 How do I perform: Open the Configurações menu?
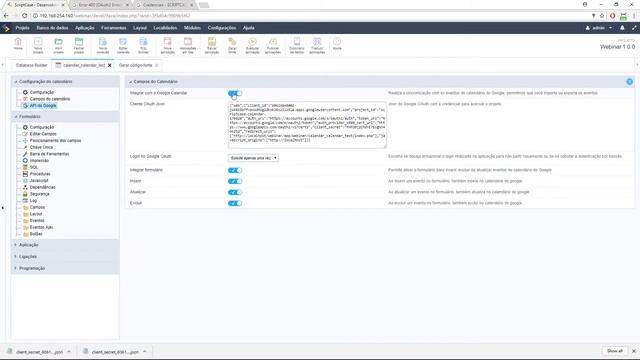pos(222,28)
